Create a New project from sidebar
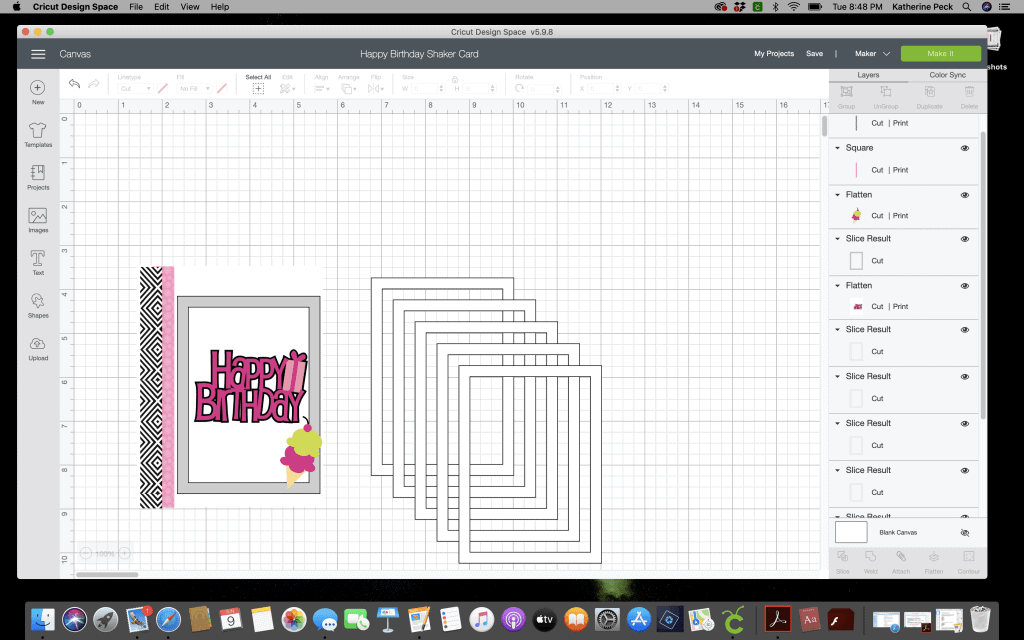This screenshot has width=1024, height=640. click(x=38, y=92)
